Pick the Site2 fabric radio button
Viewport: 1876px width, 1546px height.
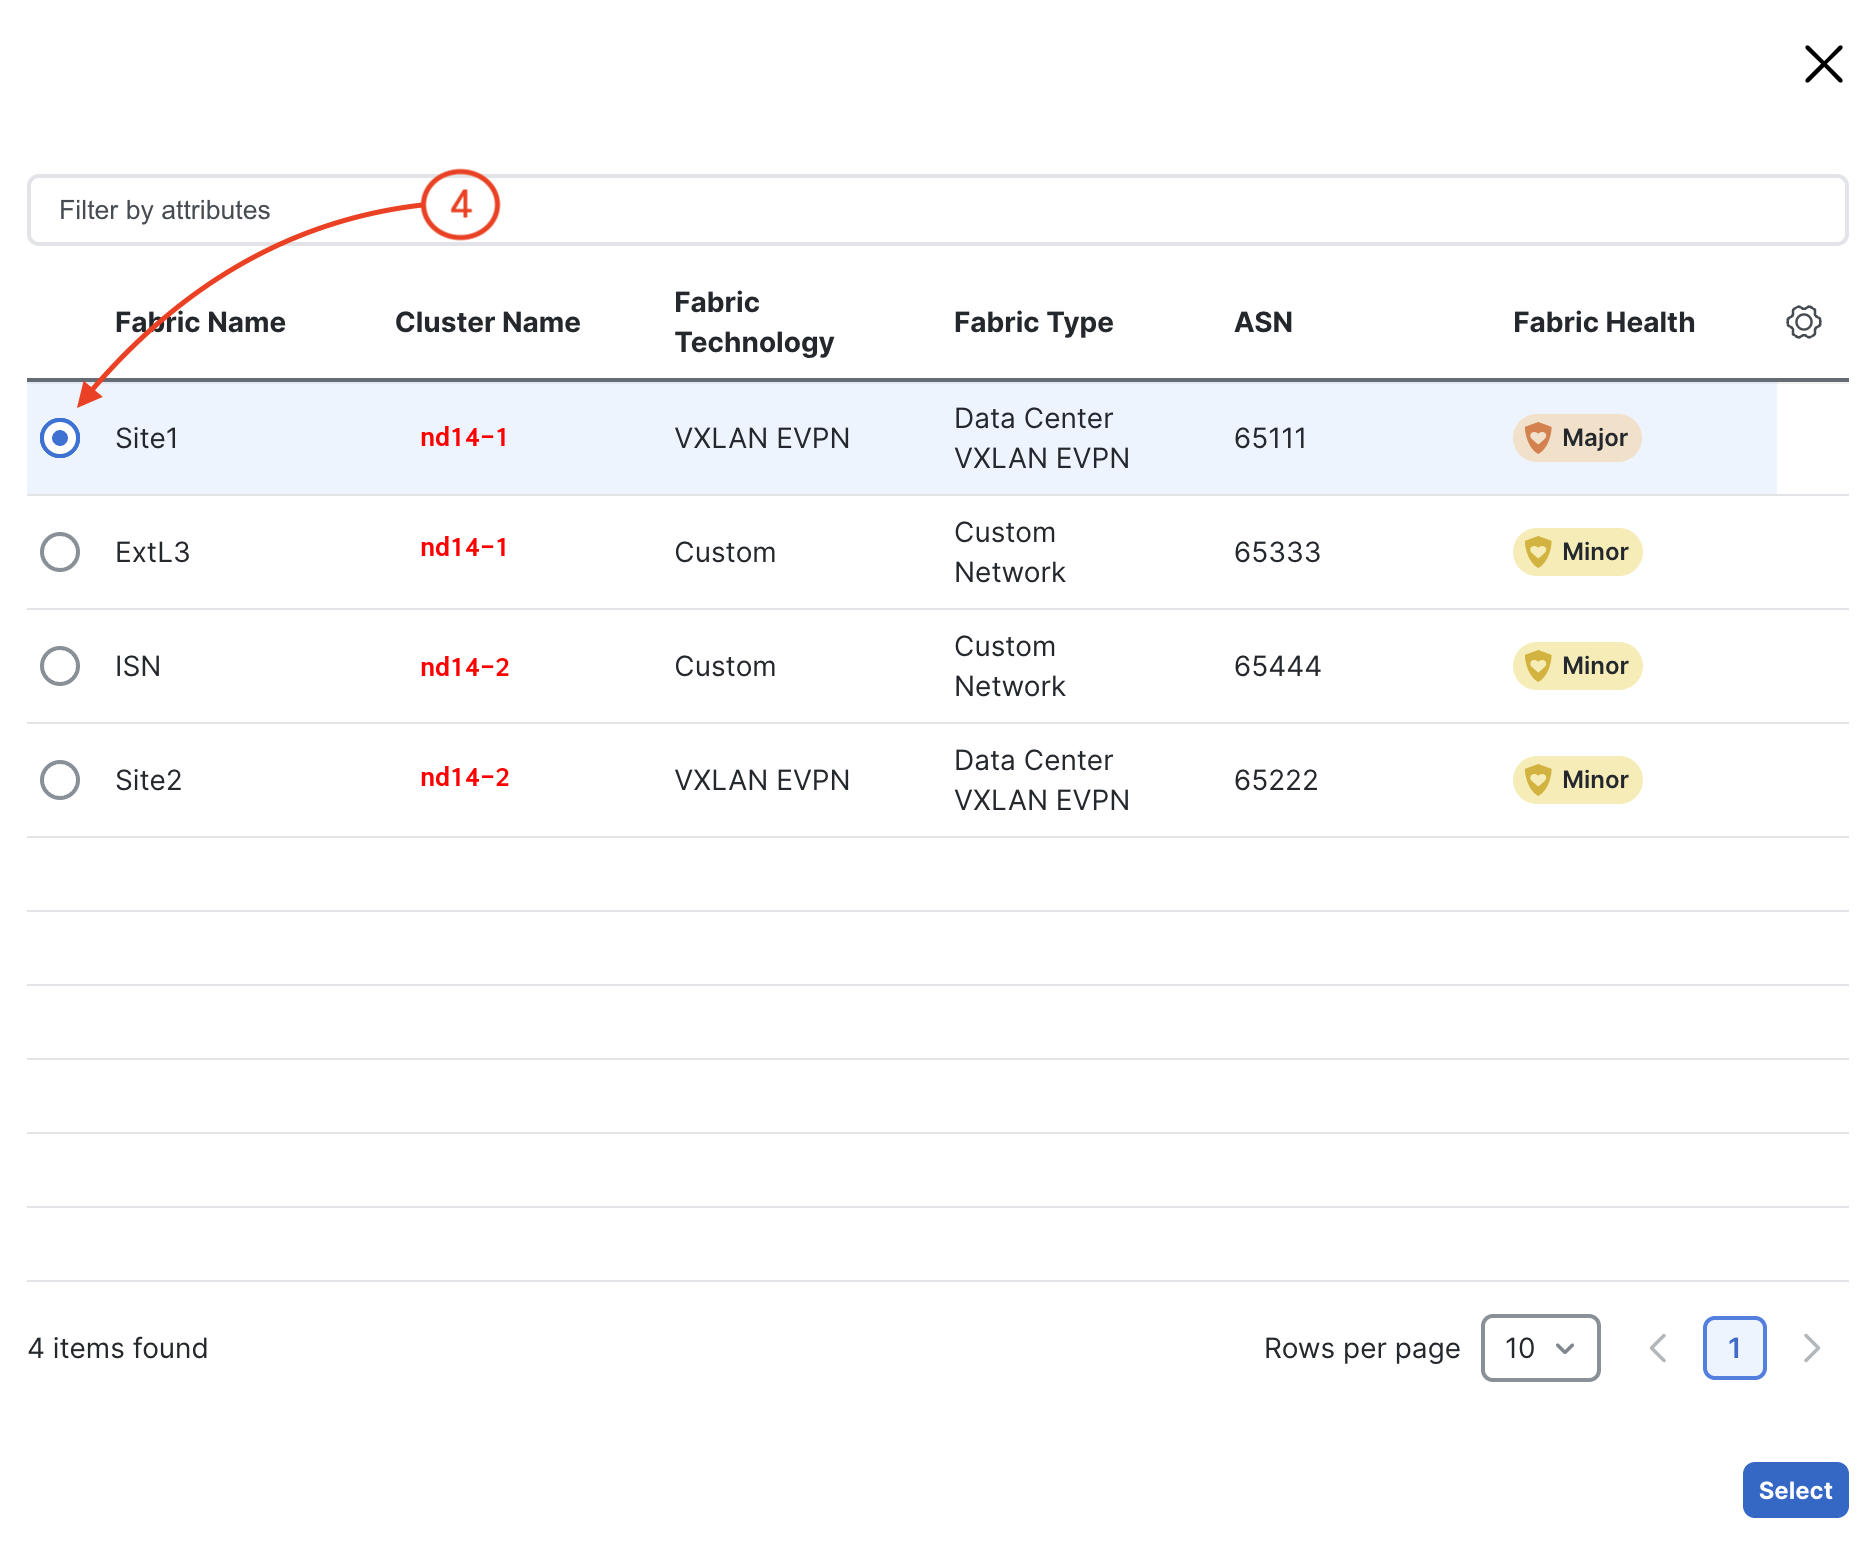tap(60, 780)
